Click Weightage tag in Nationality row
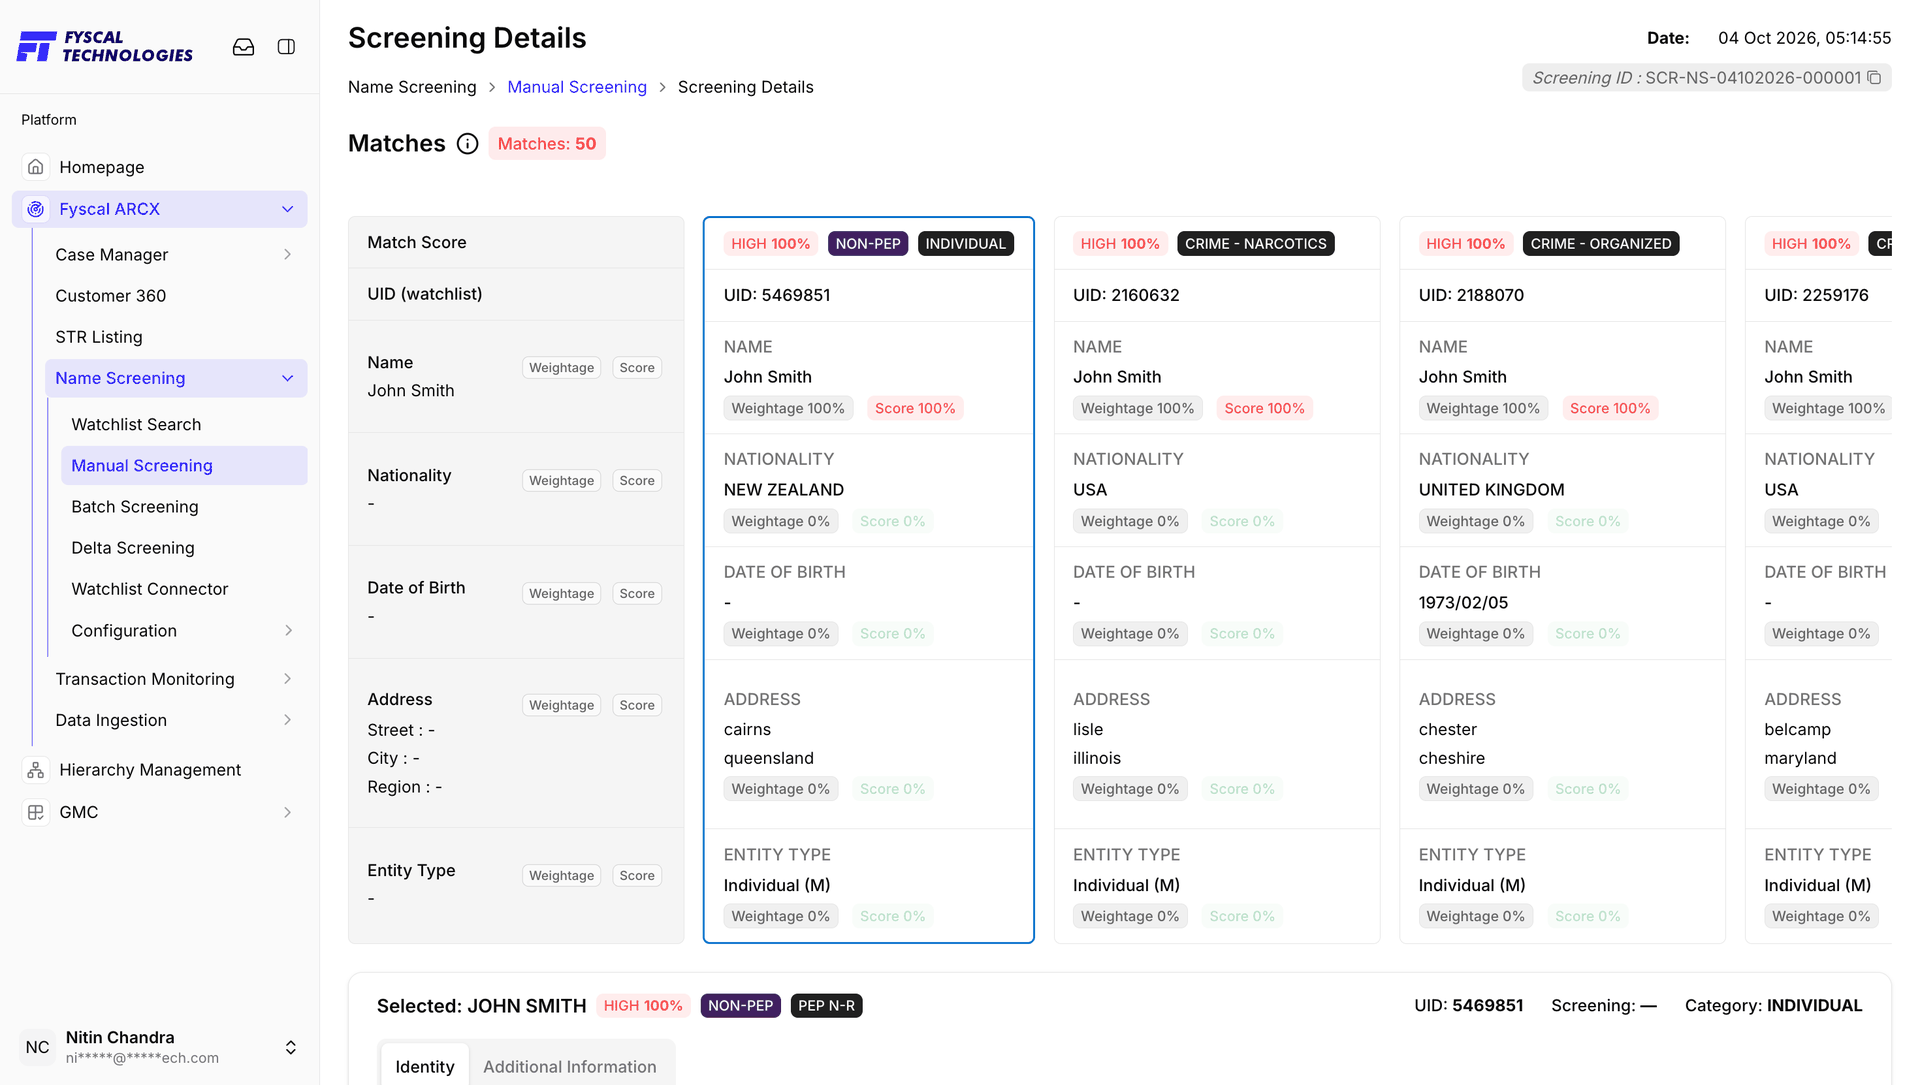Screen dimensions: 1920x1085 (x=562, y=481)
